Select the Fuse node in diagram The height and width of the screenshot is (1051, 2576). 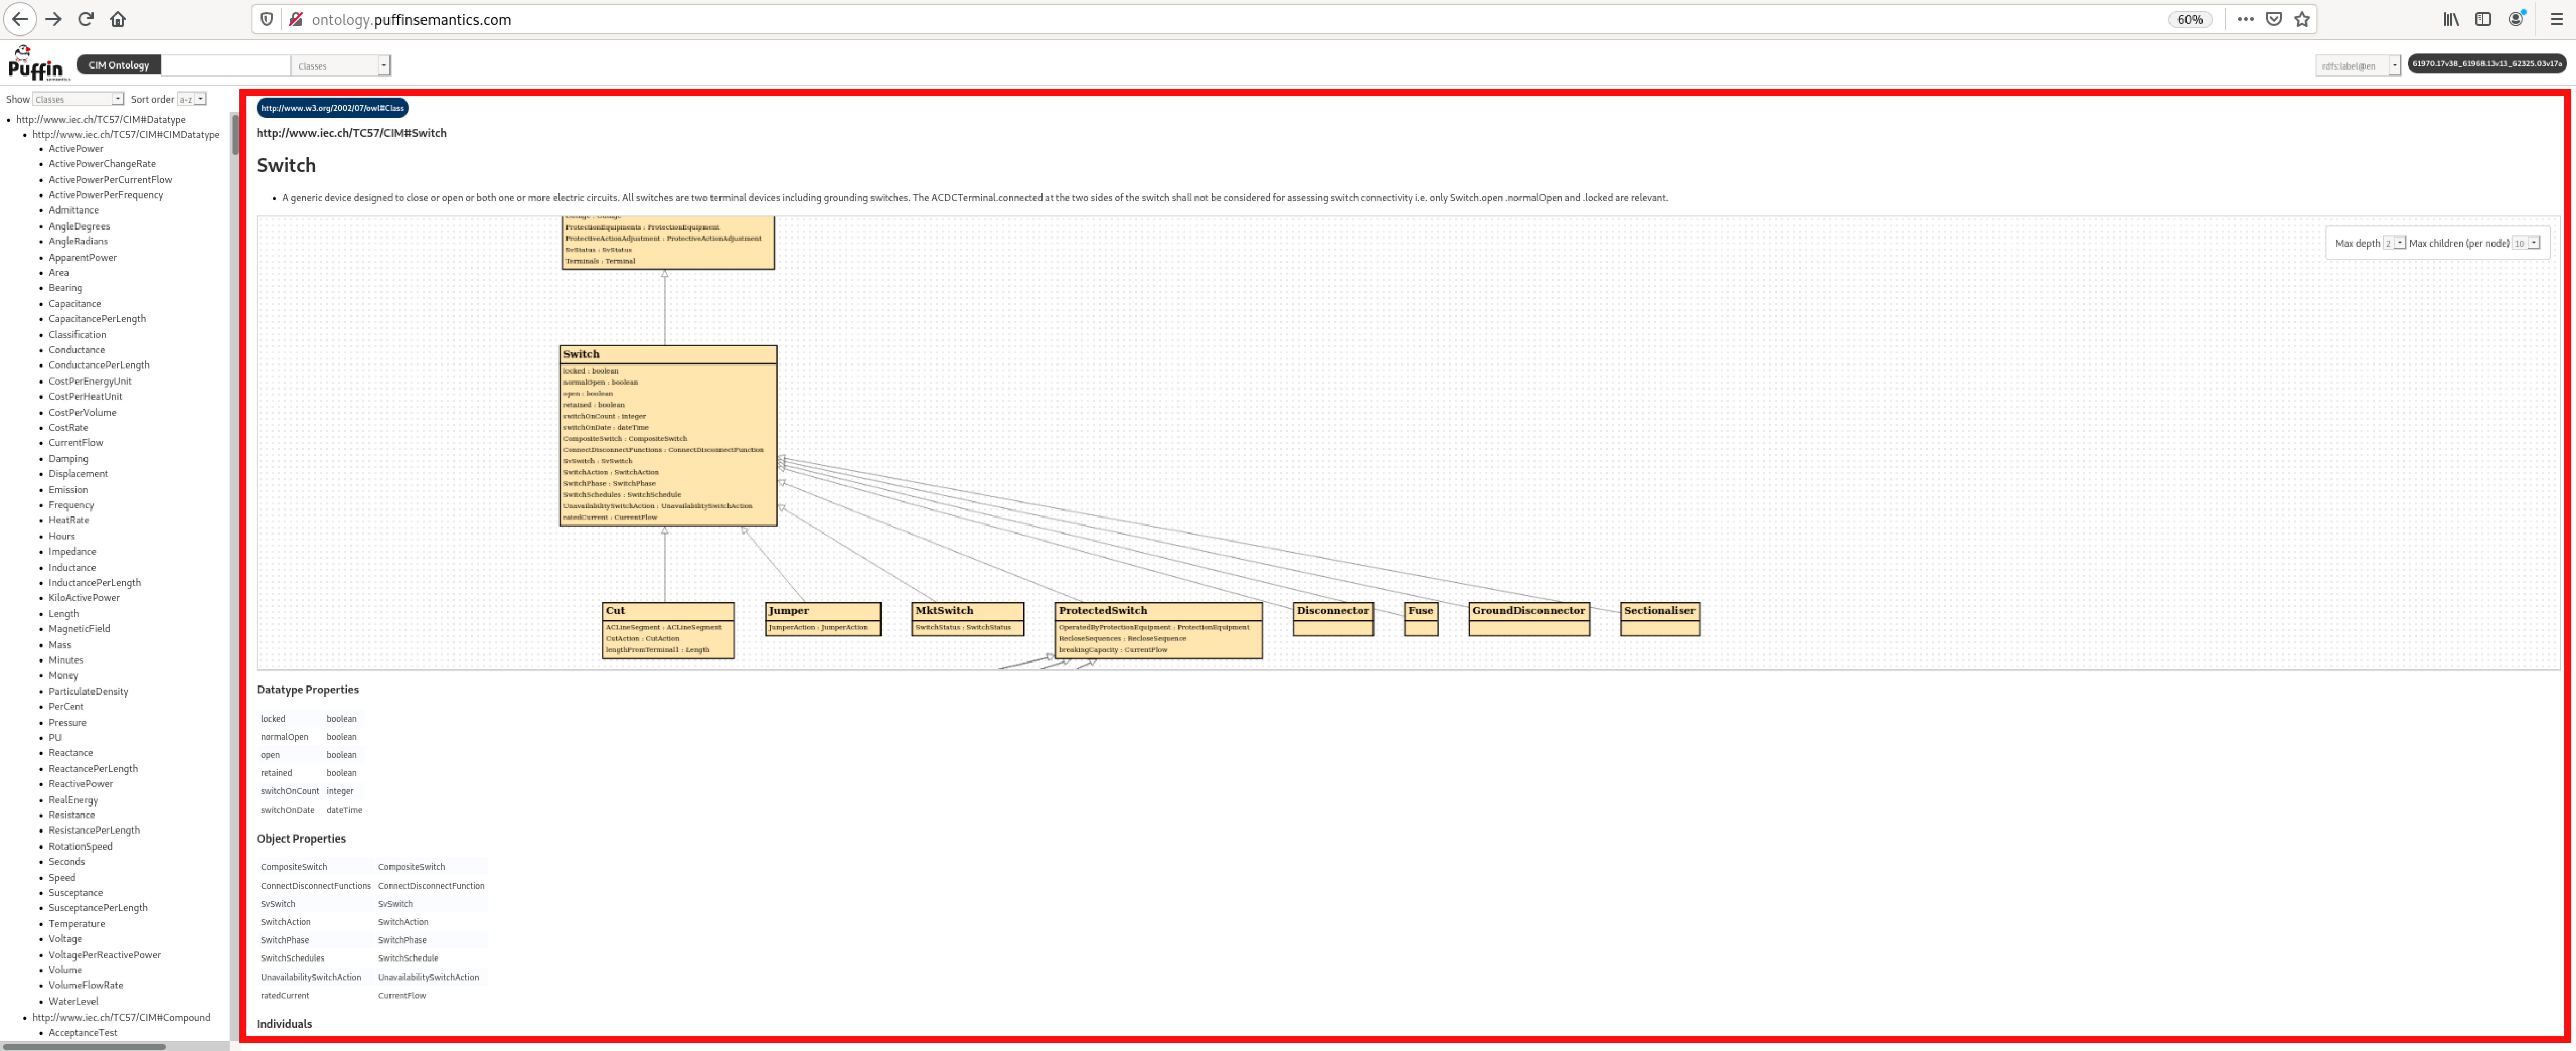pos(1421,619)
